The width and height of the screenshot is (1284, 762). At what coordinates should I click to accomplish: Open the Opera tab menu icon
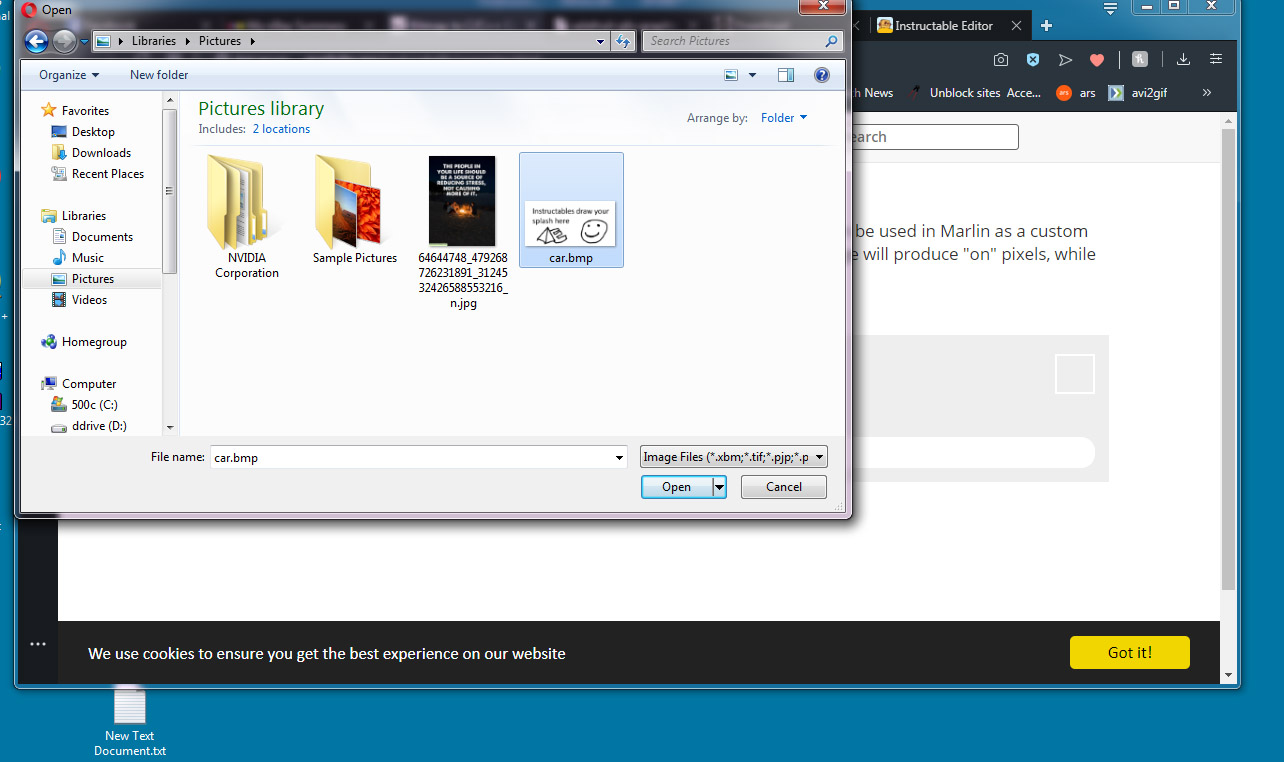(x=1110, y=9)
